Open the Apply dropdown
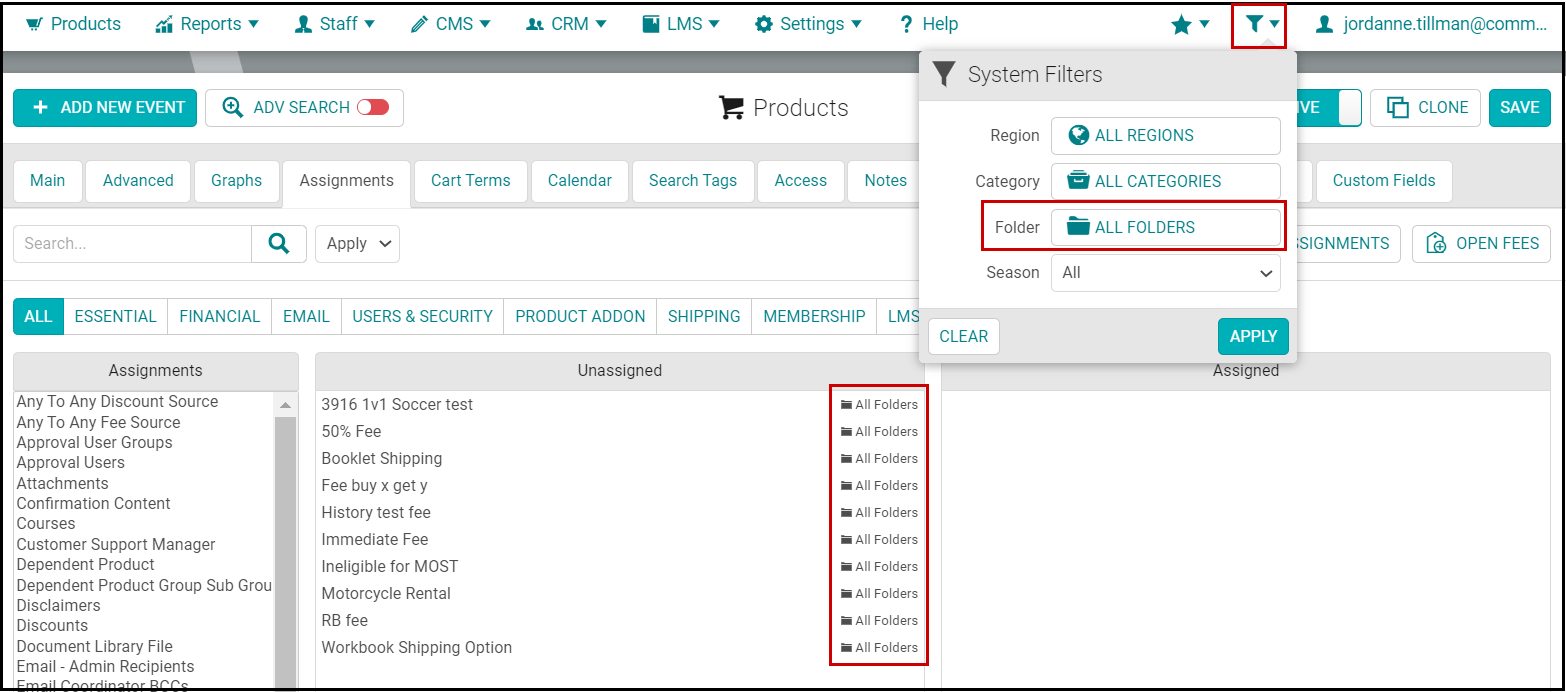 pyautogui.click(x=357, y=244)
